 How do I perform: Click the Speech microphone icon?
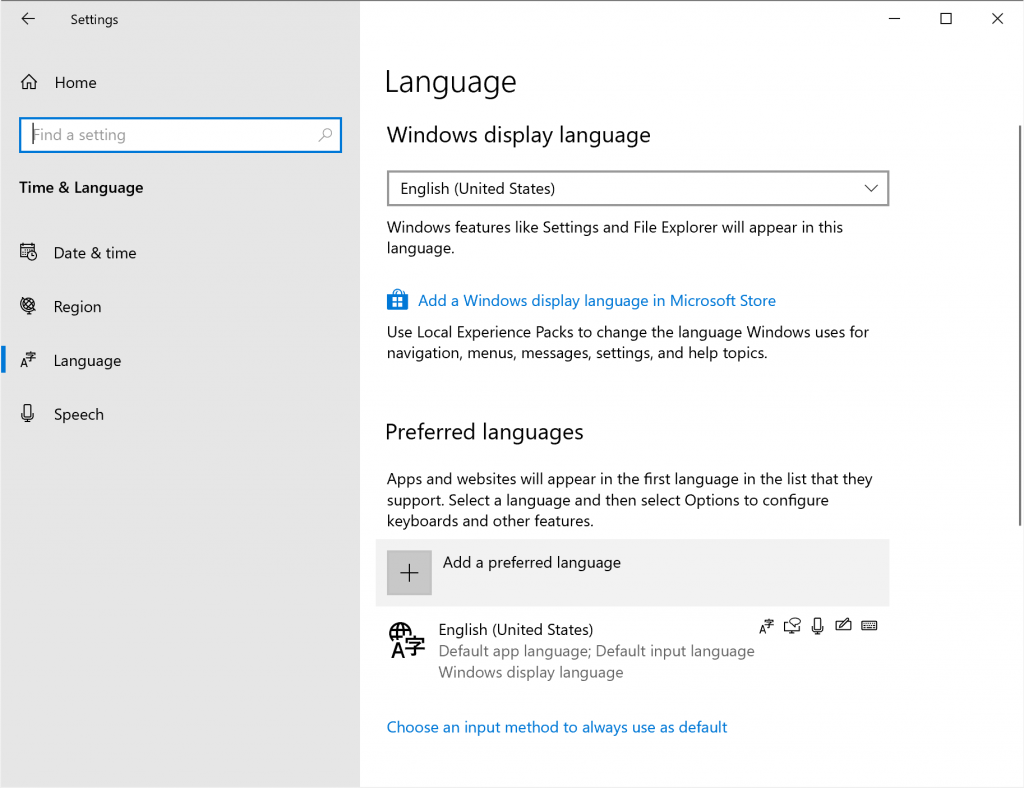(27, 413)
